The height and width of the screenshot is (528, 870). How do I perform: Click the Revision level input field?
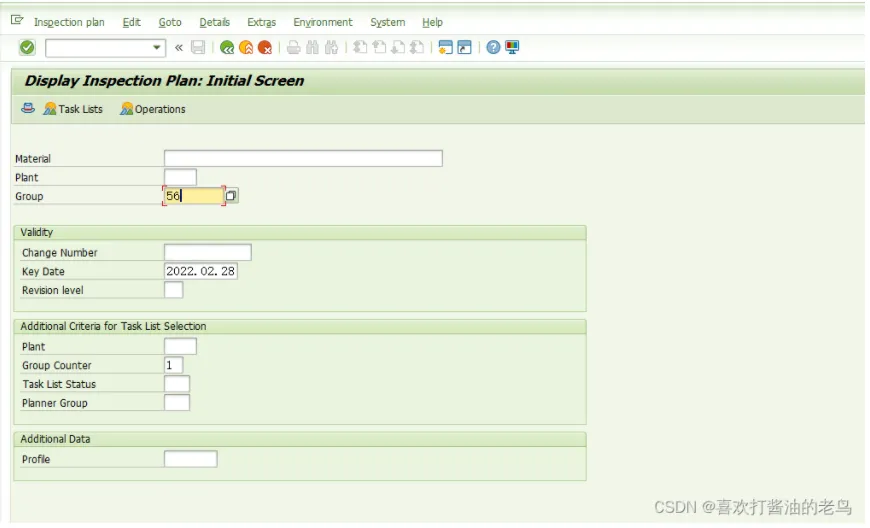pos(174,290)
